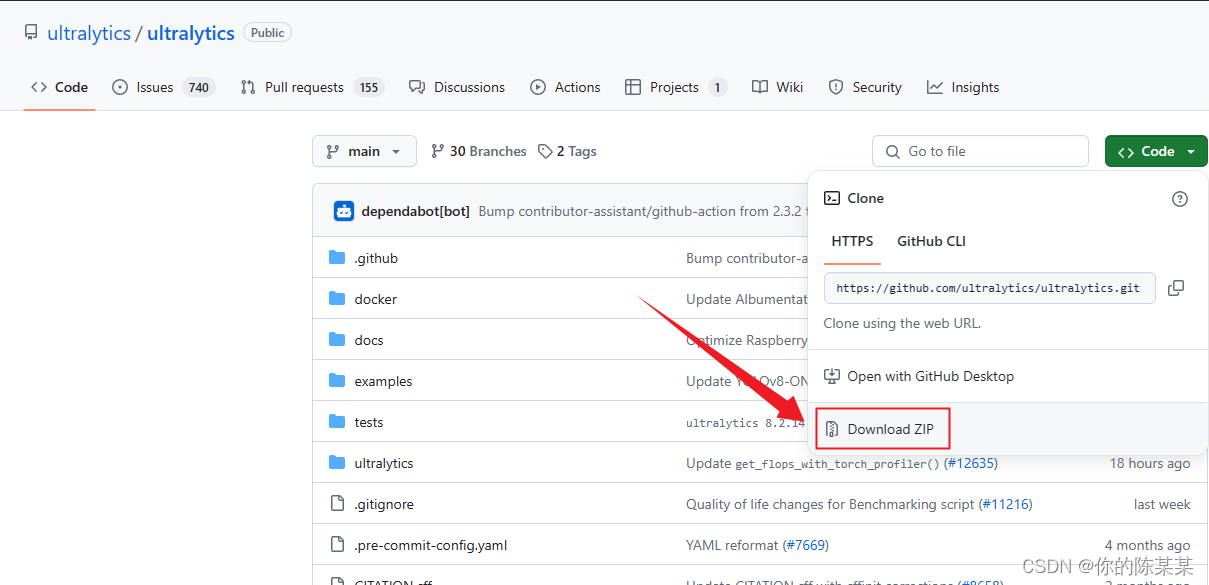Open the Issues tab
This screenshot has width=1209, height=585.
[163, 87]
